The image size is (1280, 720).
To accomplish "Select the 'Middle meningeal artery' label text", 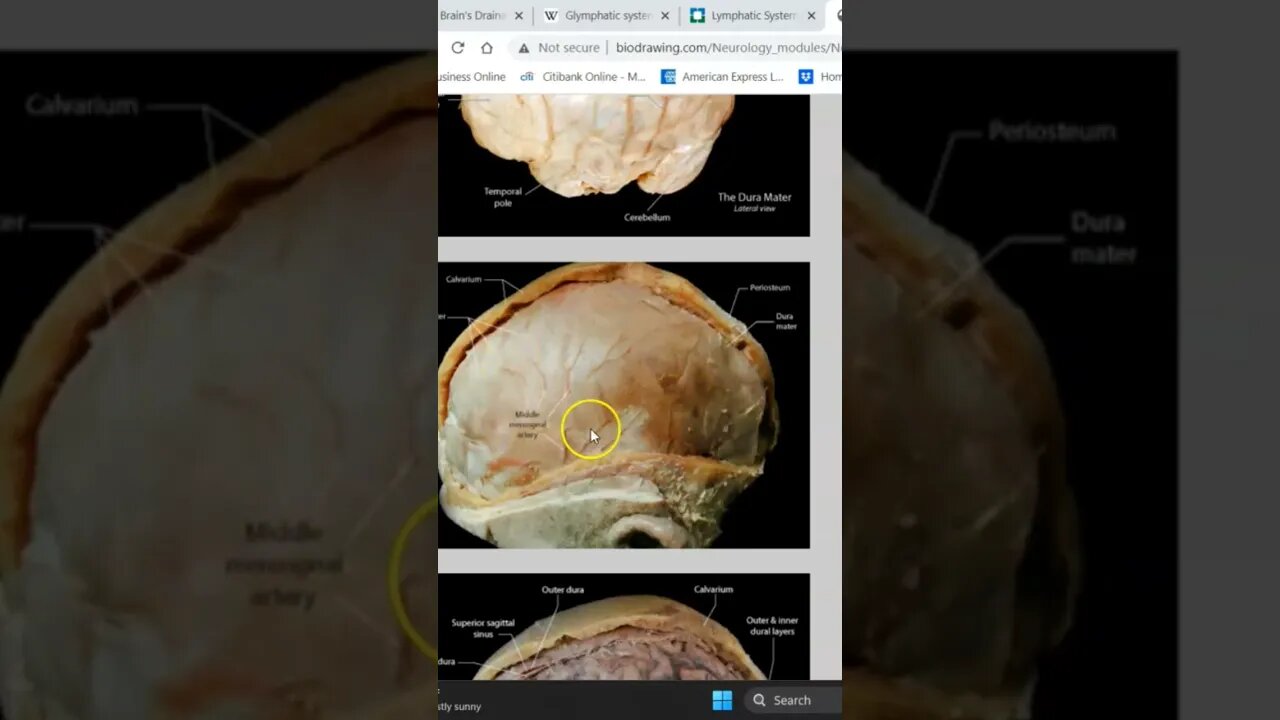I will click(x=527, y=424).
